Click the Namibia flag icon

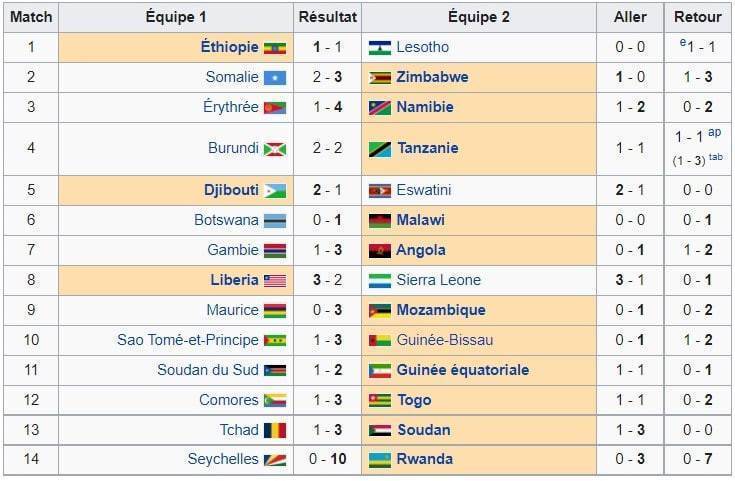click(380, 108)
